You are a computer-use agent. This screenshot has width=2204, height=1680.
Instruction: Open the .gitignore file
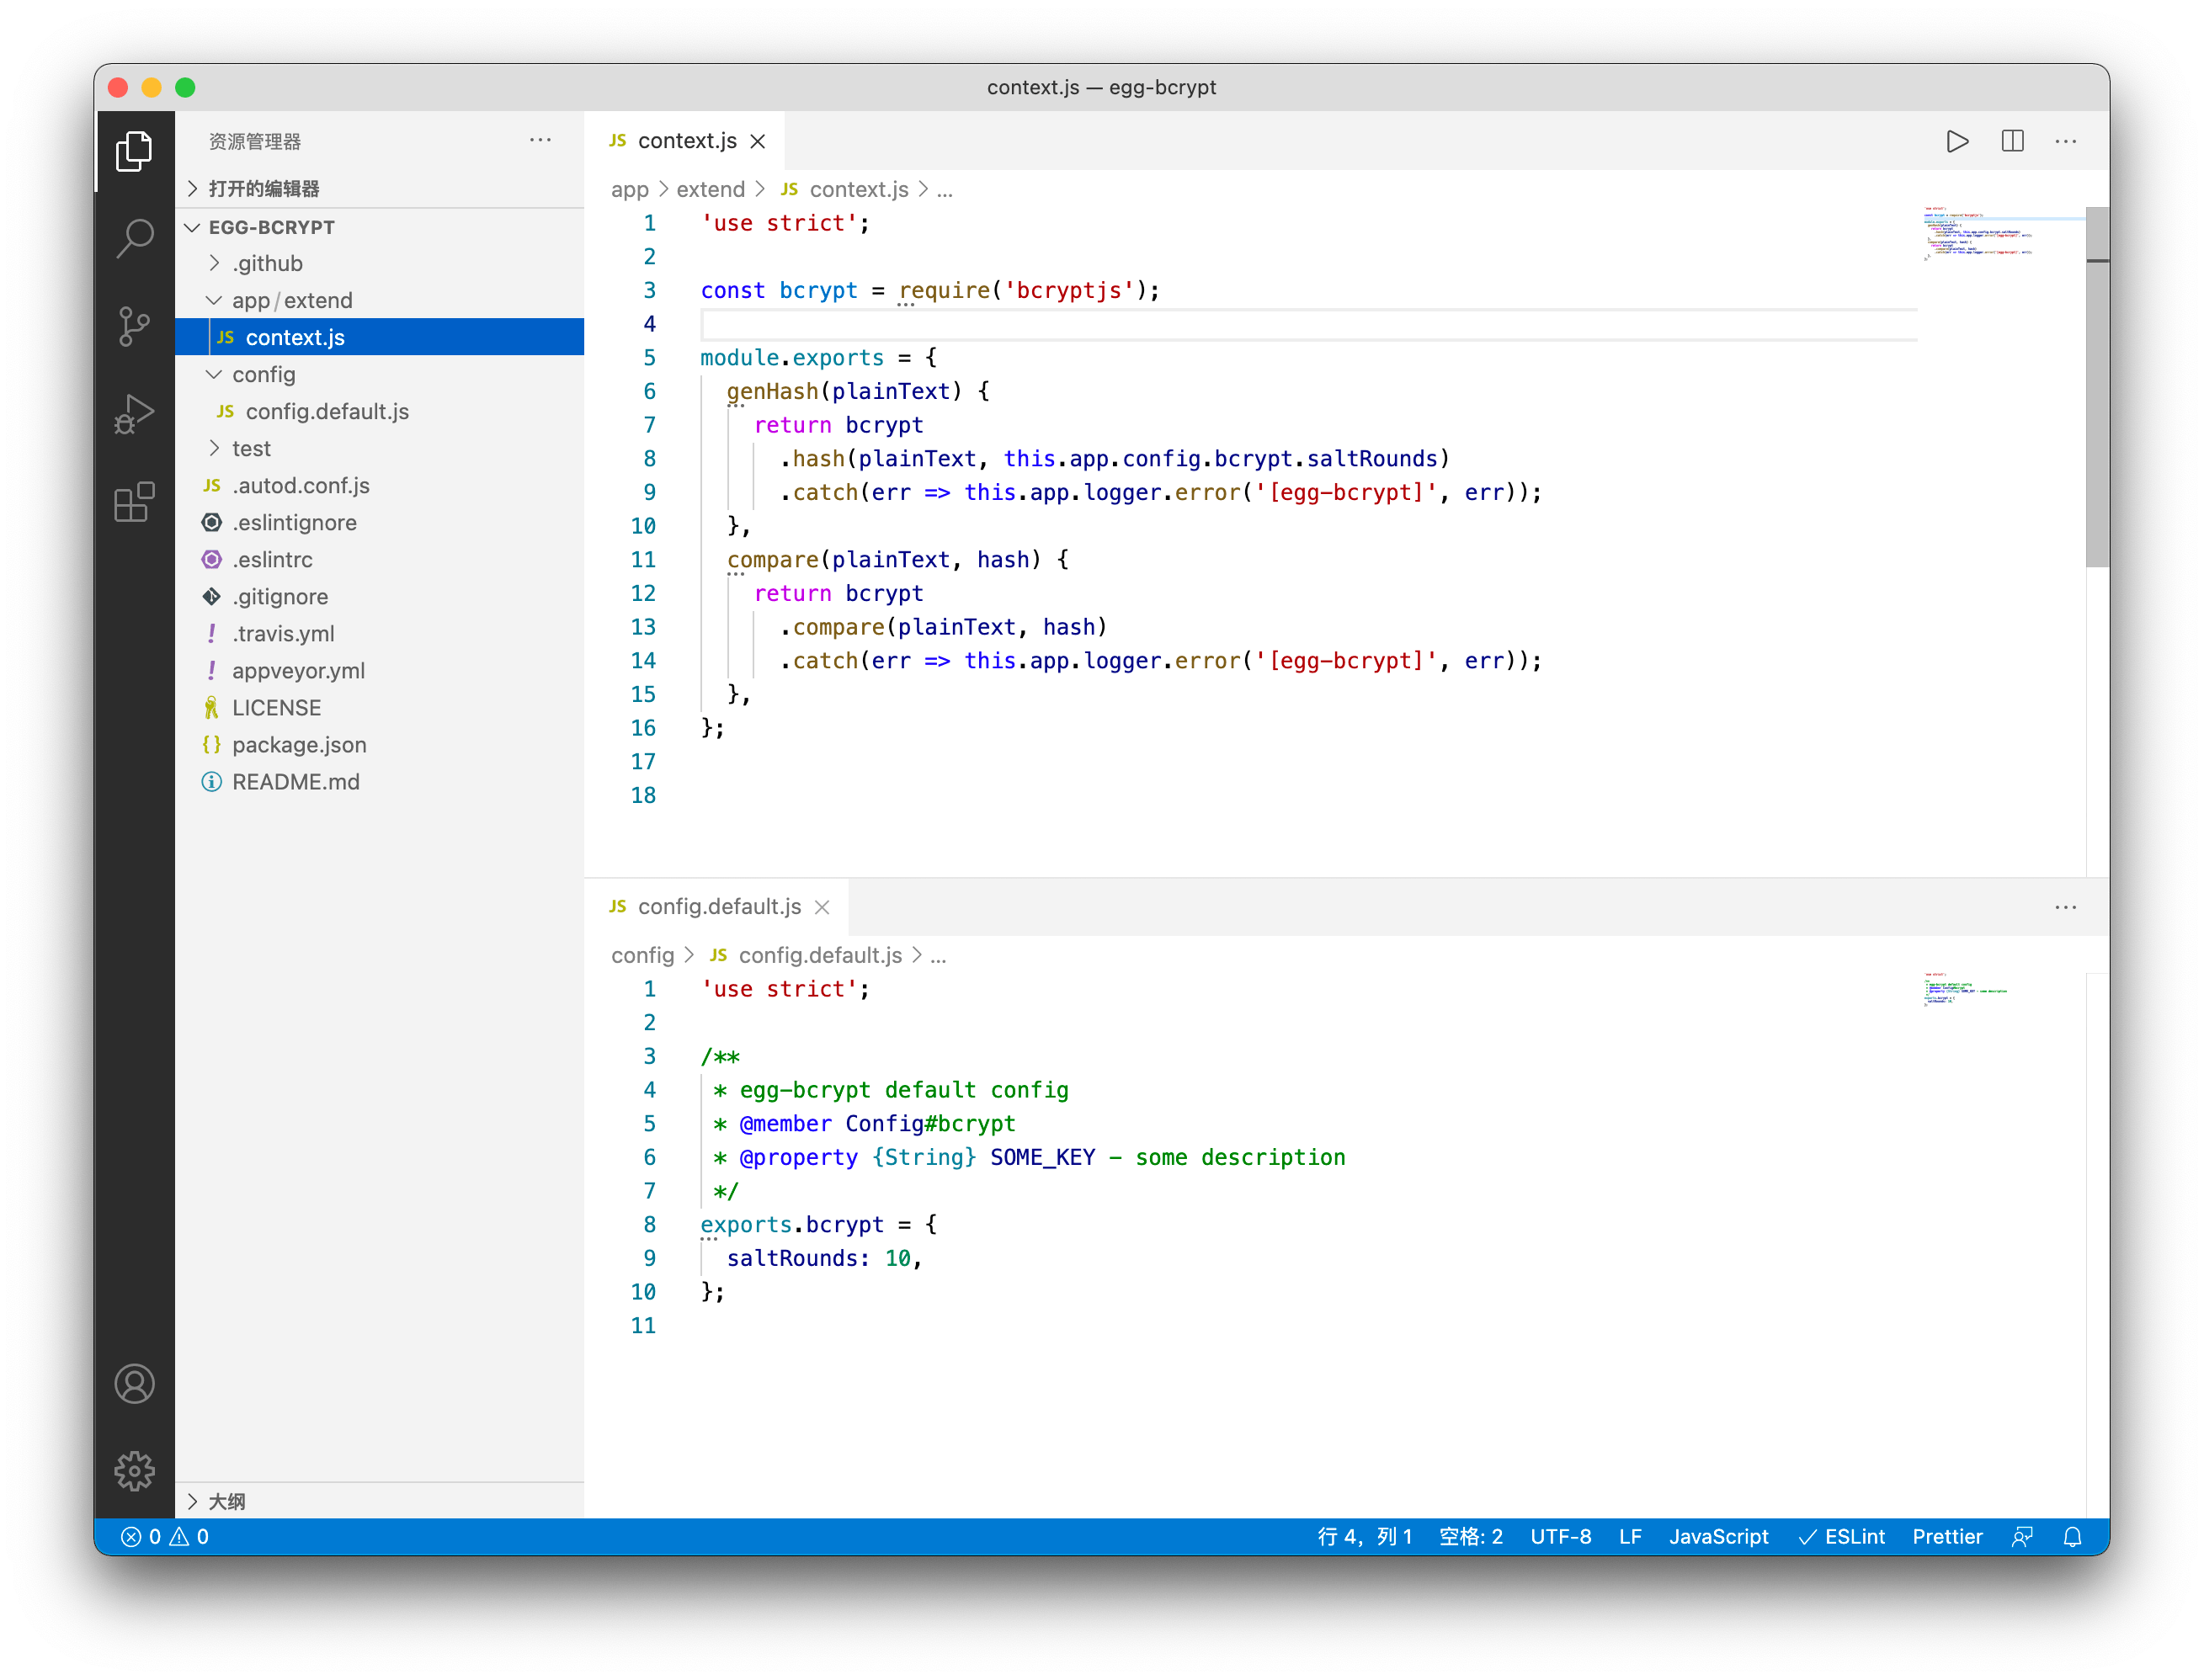pos(380,596)
